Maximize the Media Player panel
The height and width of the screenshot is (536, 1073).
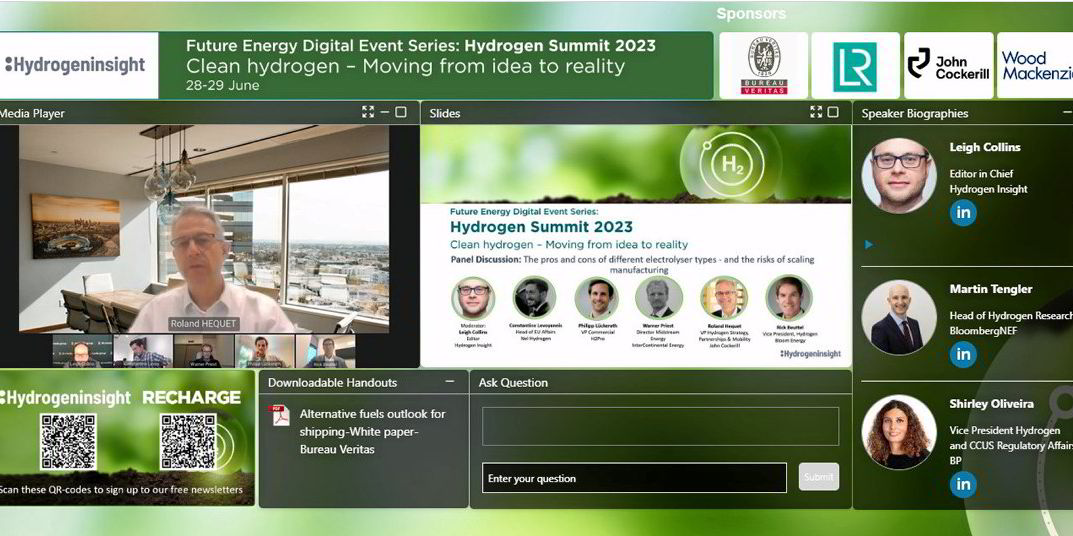tap(401, 112)
